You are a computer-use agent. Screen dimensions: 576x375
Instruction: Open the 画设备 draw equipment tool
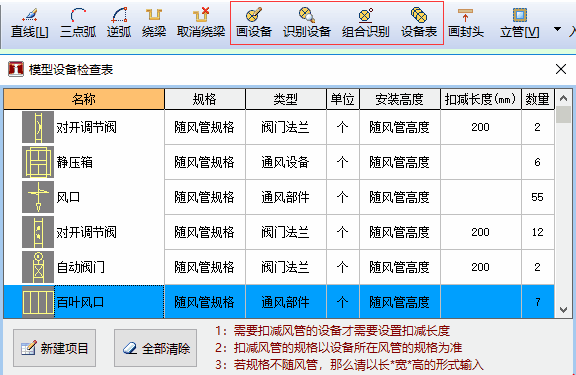tap(253, 24)
